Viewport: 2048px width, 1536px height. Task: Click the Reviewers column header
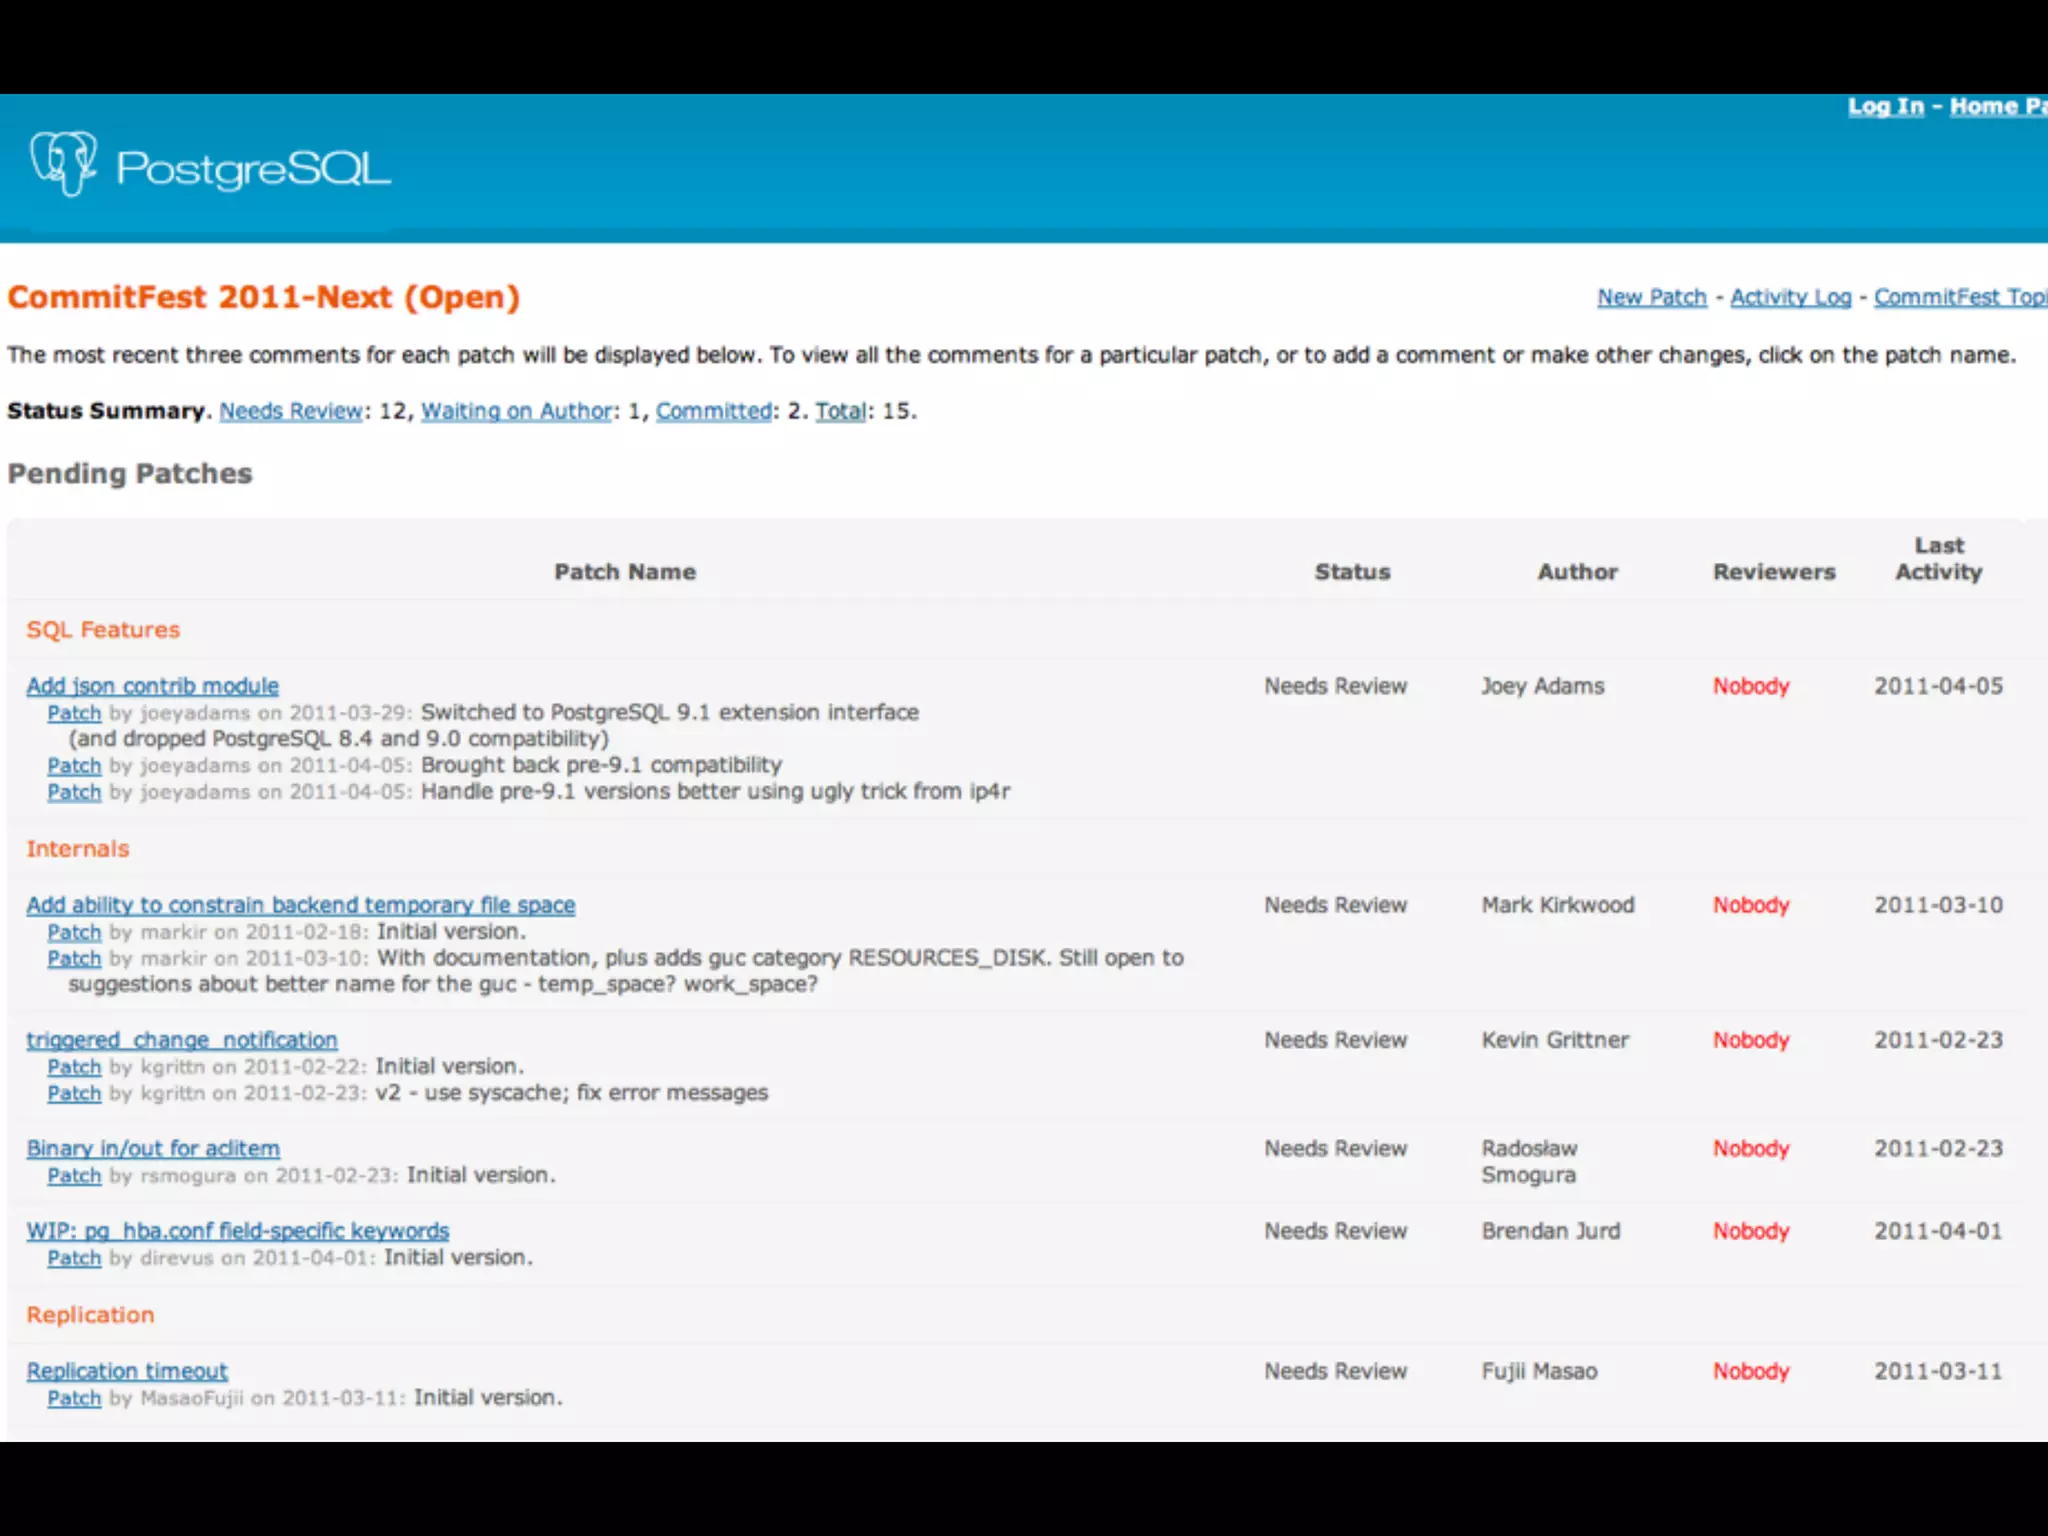[x=1774, y=572]
